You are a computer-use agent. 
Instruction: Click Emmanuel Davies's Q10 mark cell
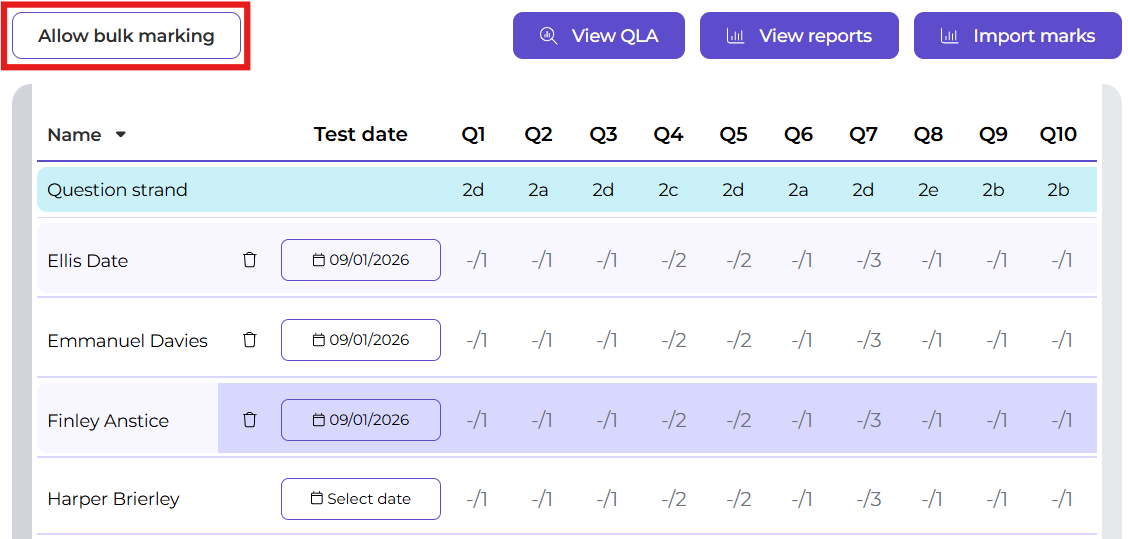tap(1061, 341)
